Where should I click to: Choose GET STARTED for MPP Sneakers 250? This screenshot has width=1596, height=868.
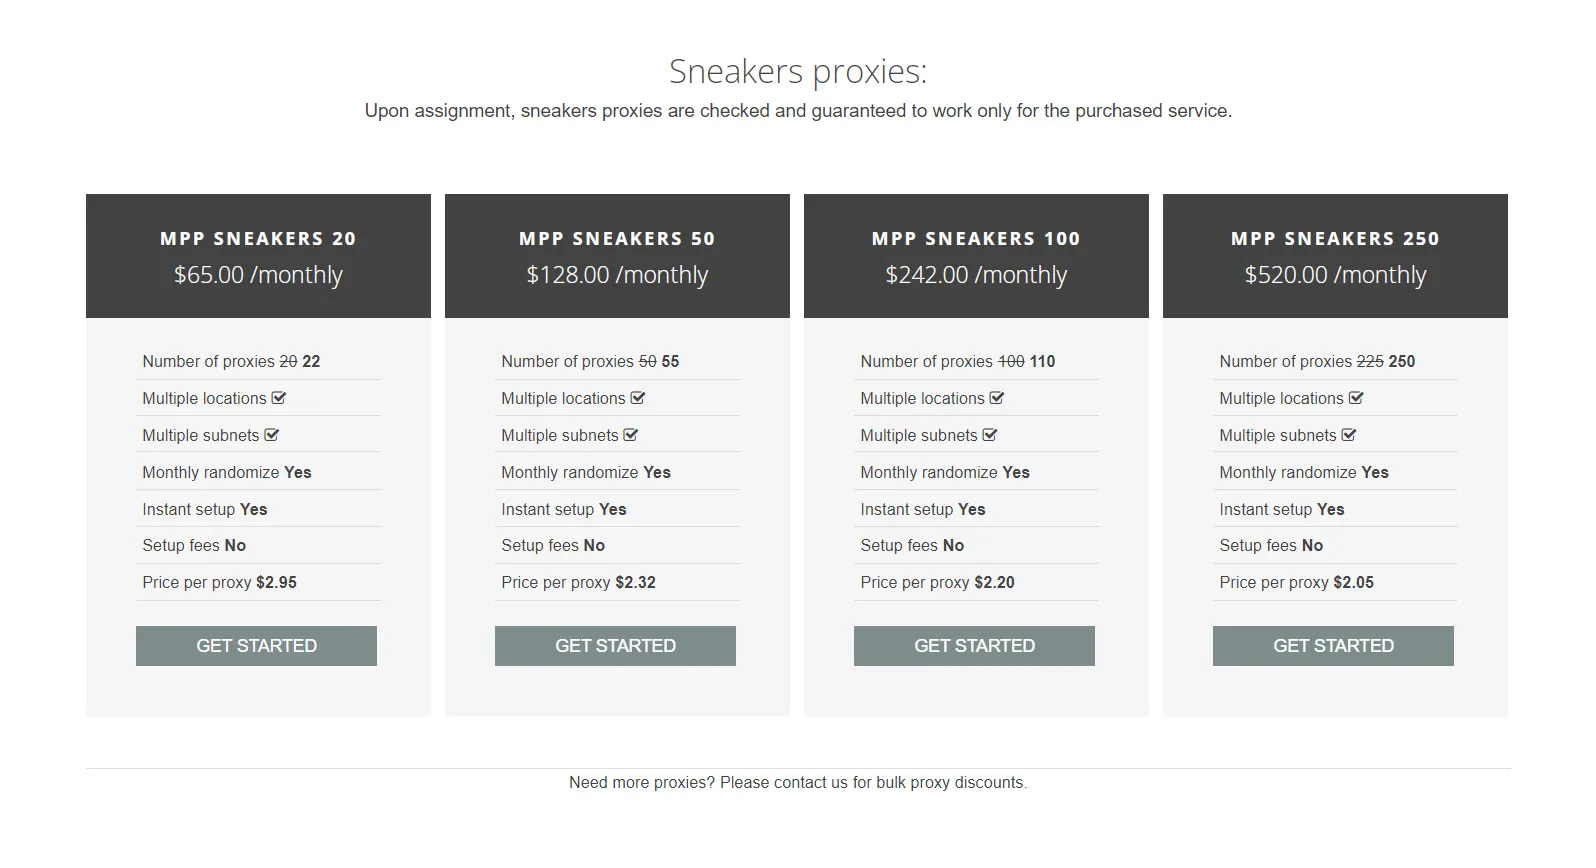(x=1333, y=646)
